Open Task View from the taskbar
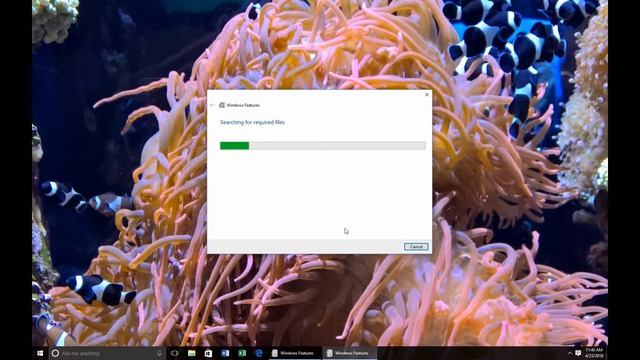Viewport: 640px width, 360px height. [175, 353]
